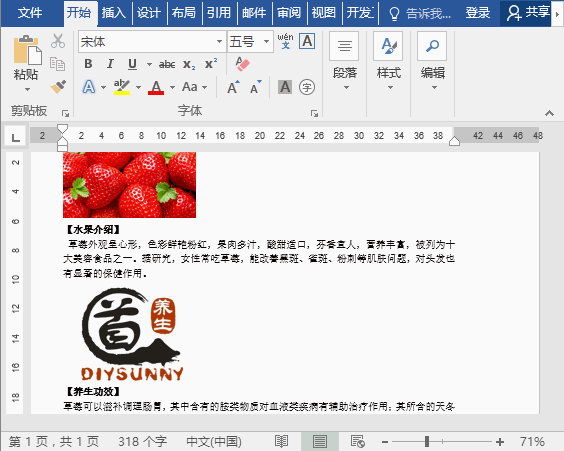The width and height of the screenshot is (564, 451).
Task: Switch to the 引用 References tab
Action: pyautogui.click(x=218, y=13)
